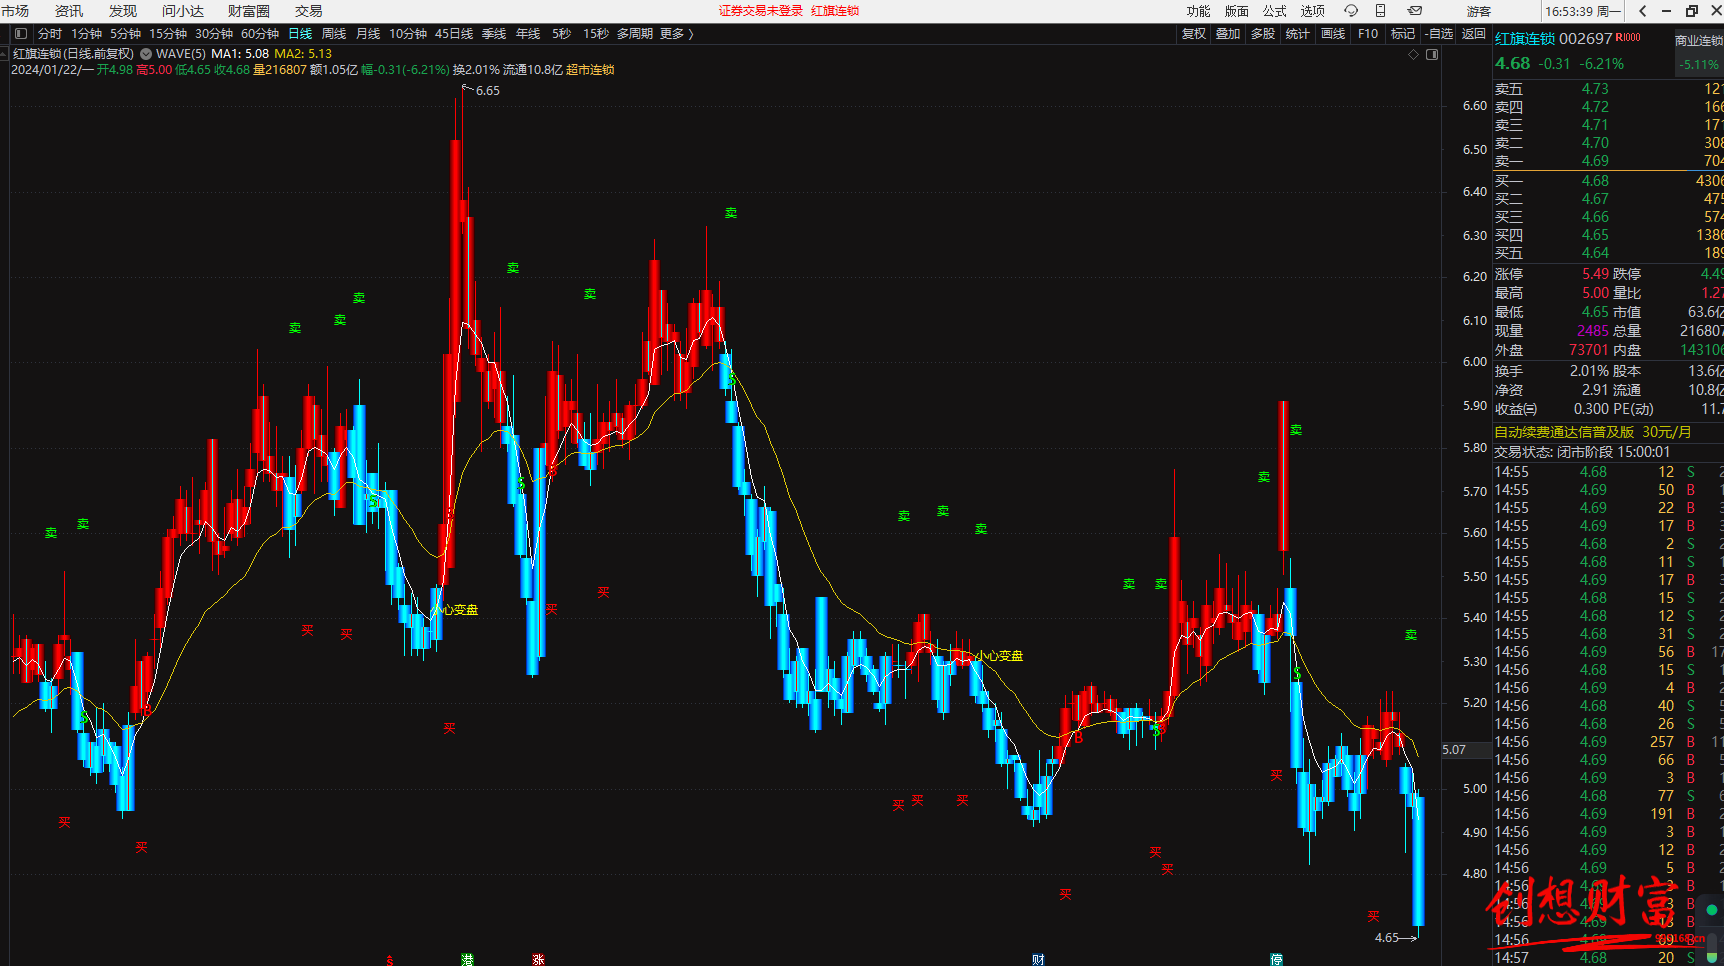Switch to the 5分钟 period

click(126, 34)
